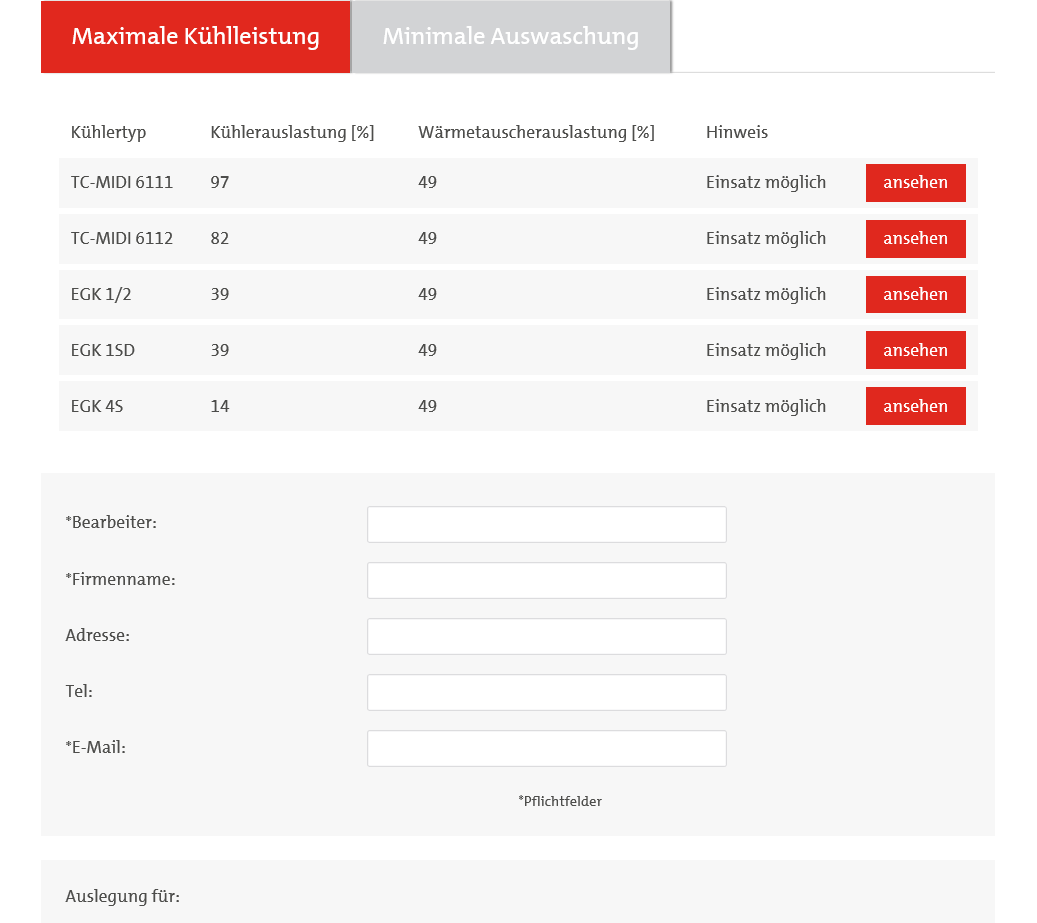The image size is (1037, 923).
Task: Open the Minimale Auswaschung tab
Action: (510, 37)
